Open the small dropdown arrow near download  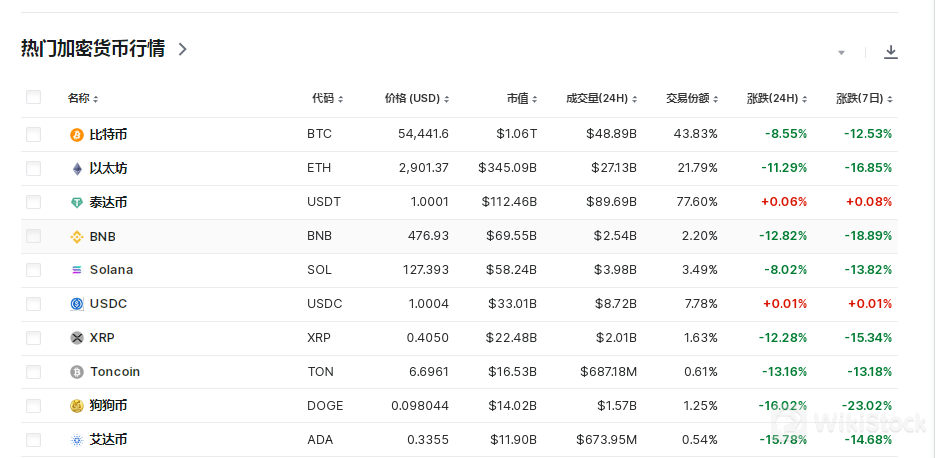(x=841, y=53)
